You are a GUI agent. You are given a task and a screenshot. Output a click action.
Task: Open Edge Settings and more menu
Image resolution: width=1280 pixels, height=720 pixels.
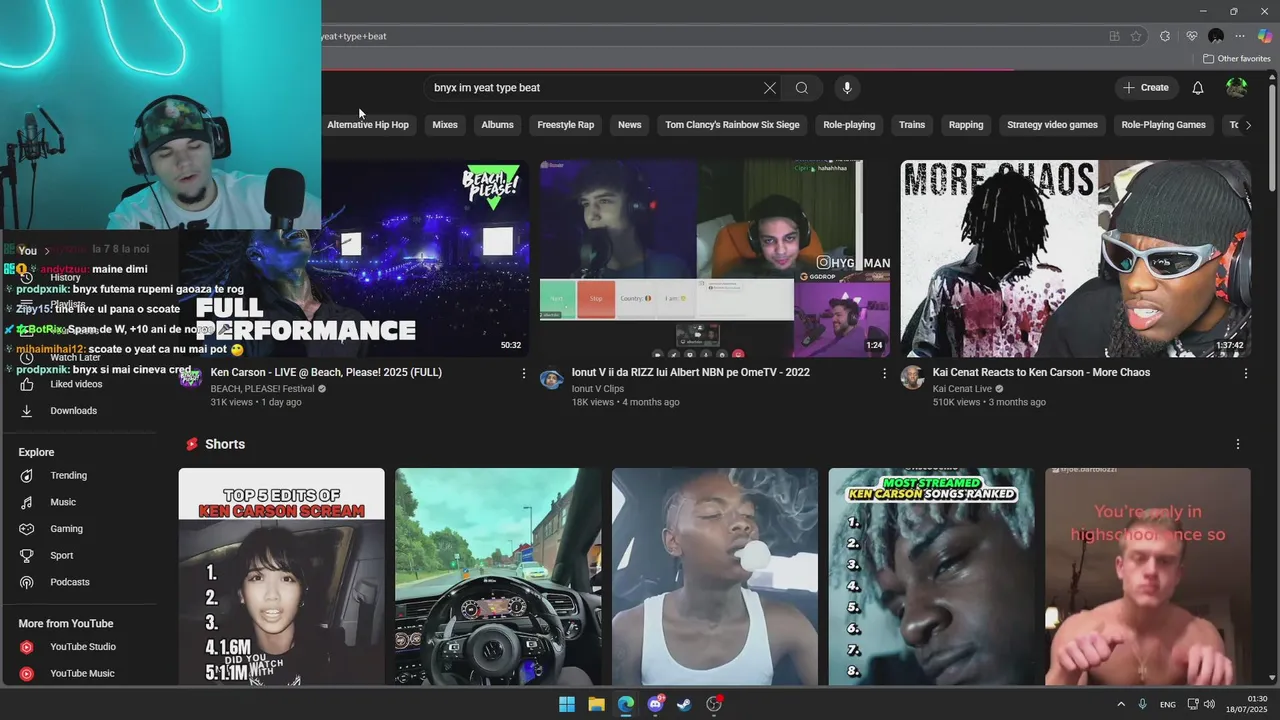(1240, 36)
